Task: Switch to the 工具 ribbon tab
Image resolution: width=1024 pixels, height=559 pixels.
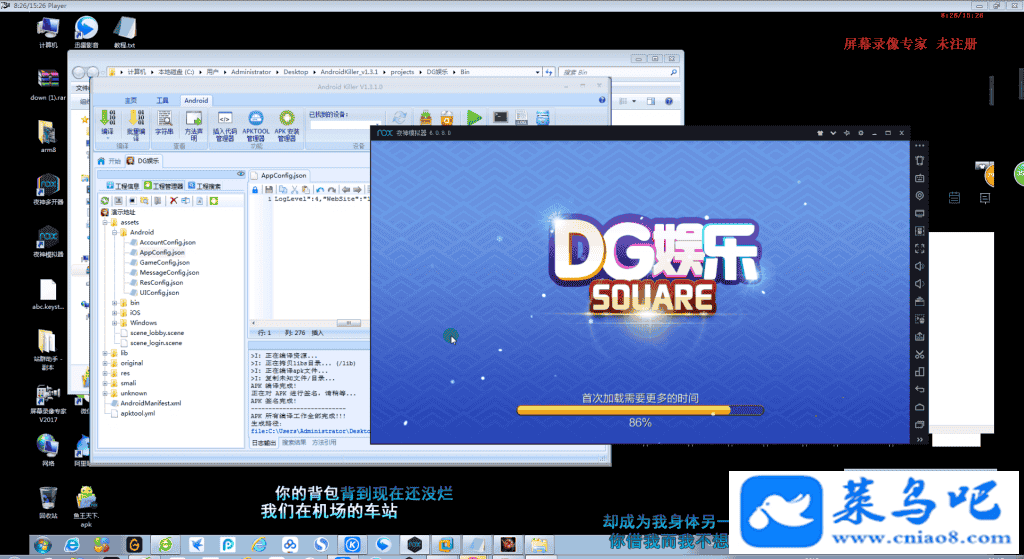Action: click(162, 101)
